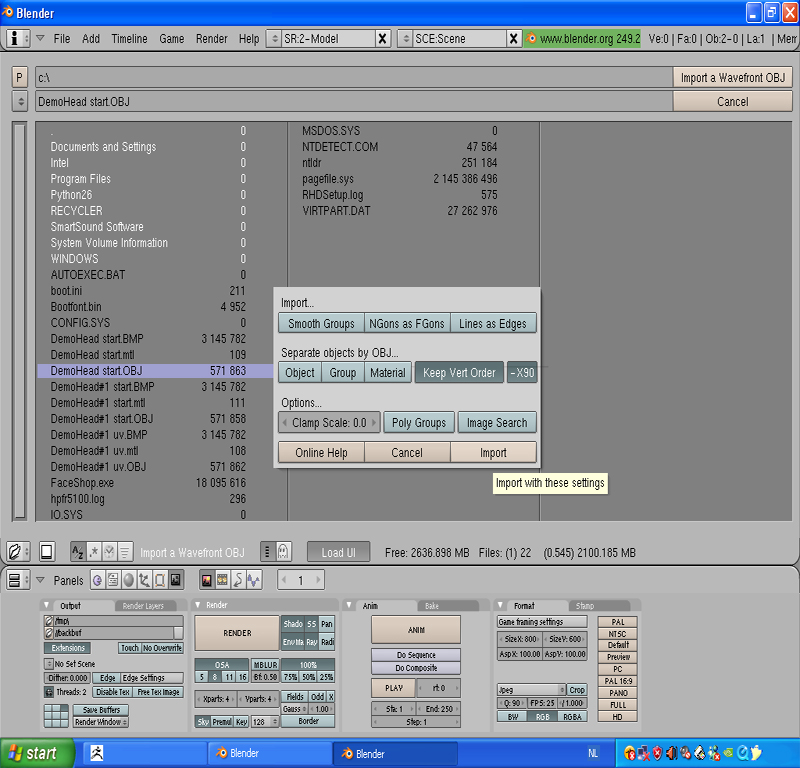Screen dimensions: 800x768
Task: Sort files by extension icon
Action: (94, 552)
